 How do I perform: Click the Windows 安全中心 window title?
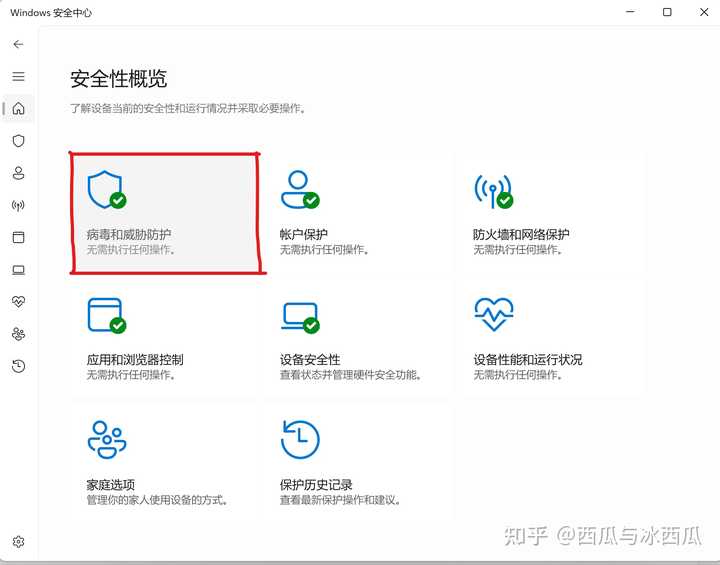[x=51, y=12]
